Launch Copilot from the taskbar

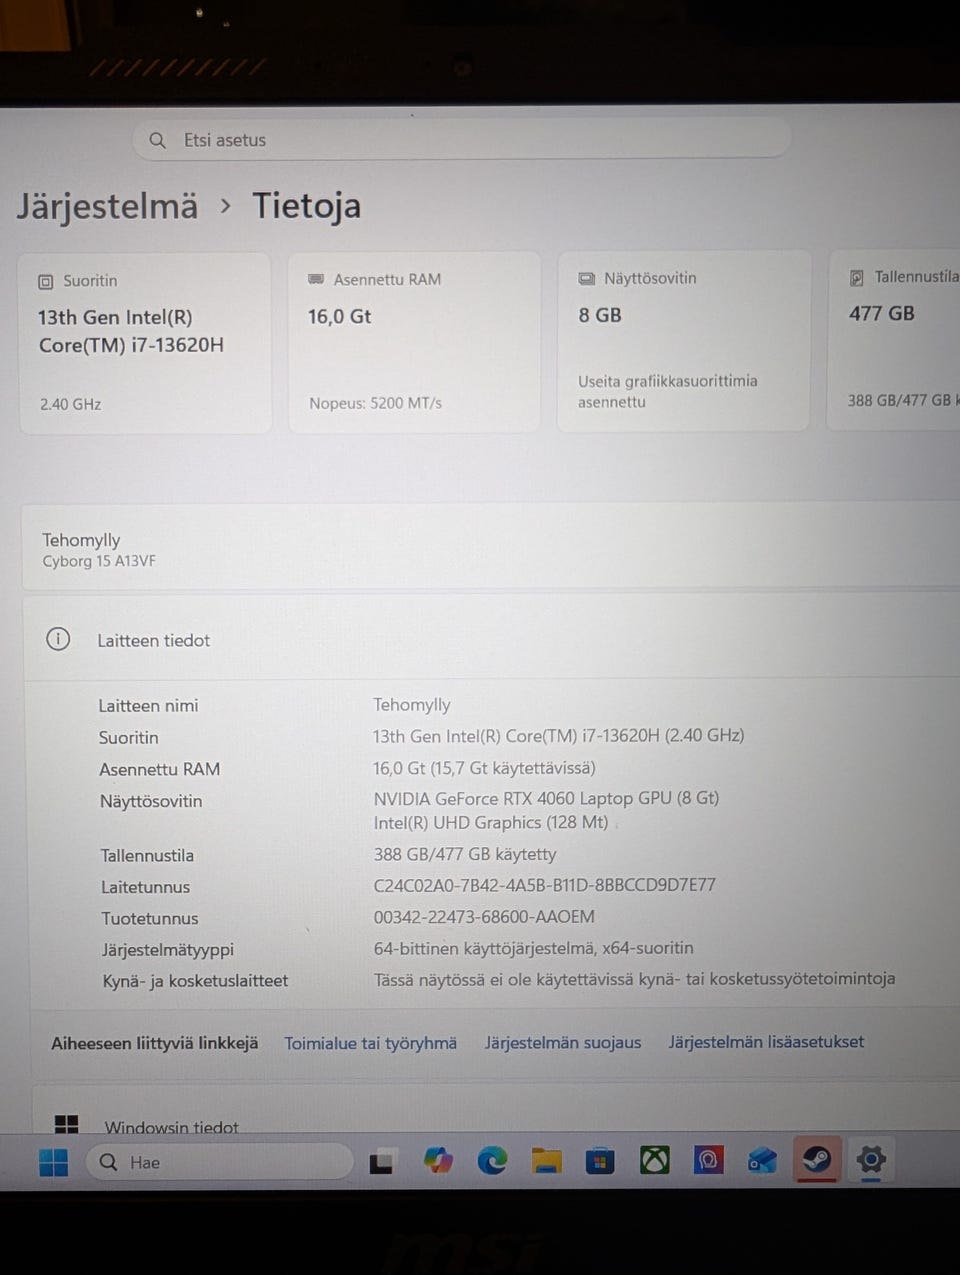[438, 1161]
